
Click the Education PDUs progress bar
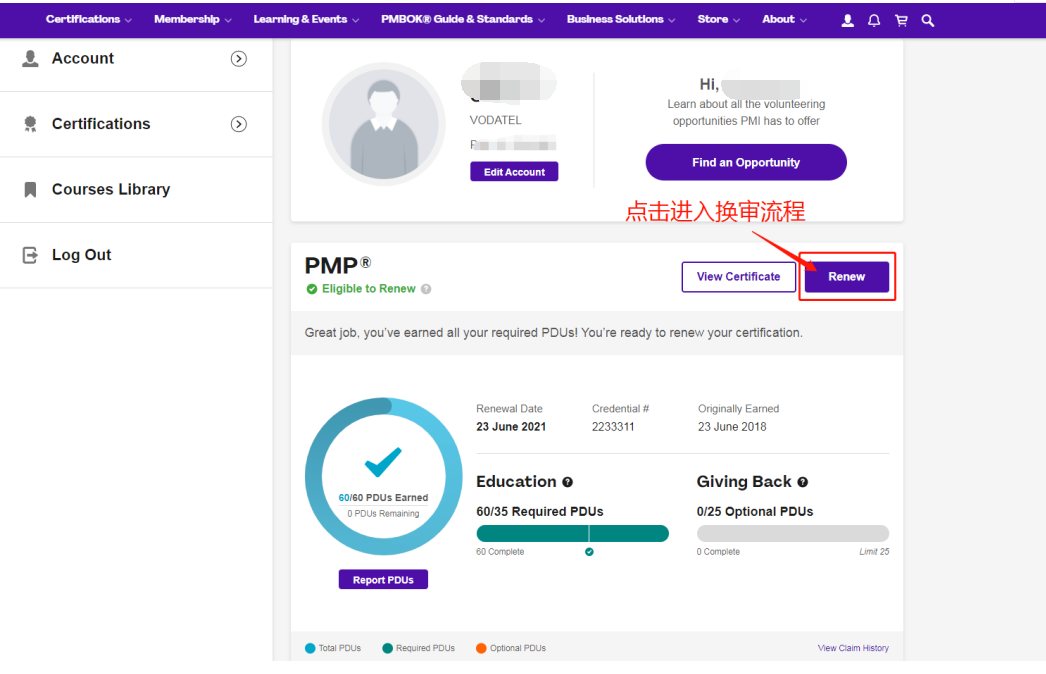click(x=572, y=533)
